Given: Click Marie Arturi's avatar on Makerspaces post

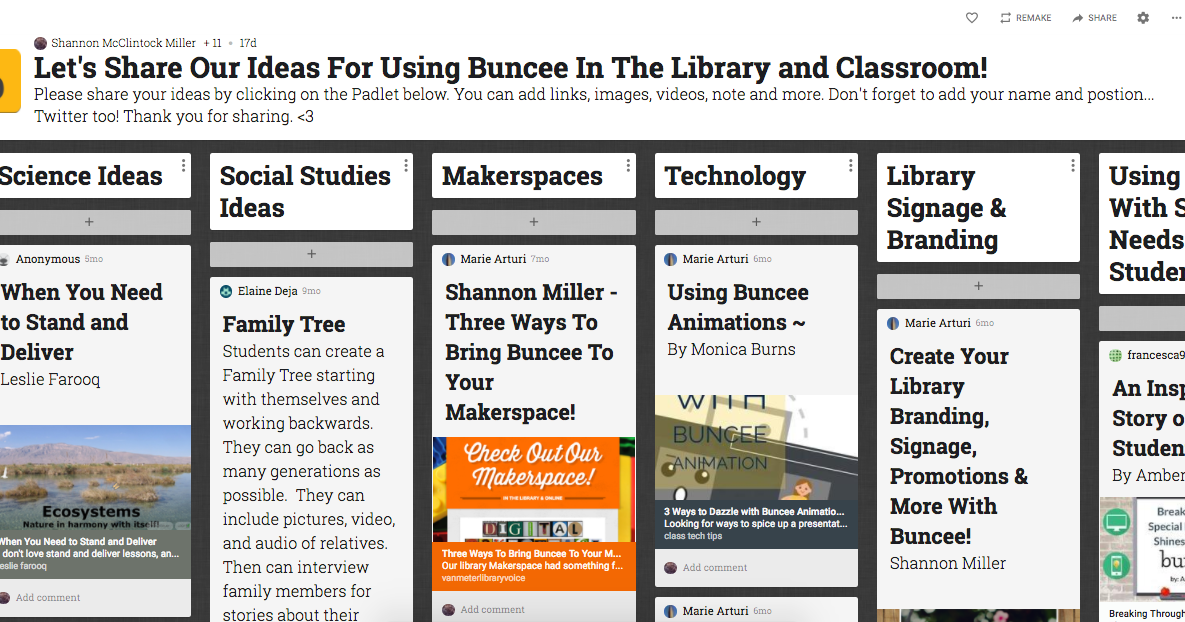Looking at the screenshot, I should [447, 259].
